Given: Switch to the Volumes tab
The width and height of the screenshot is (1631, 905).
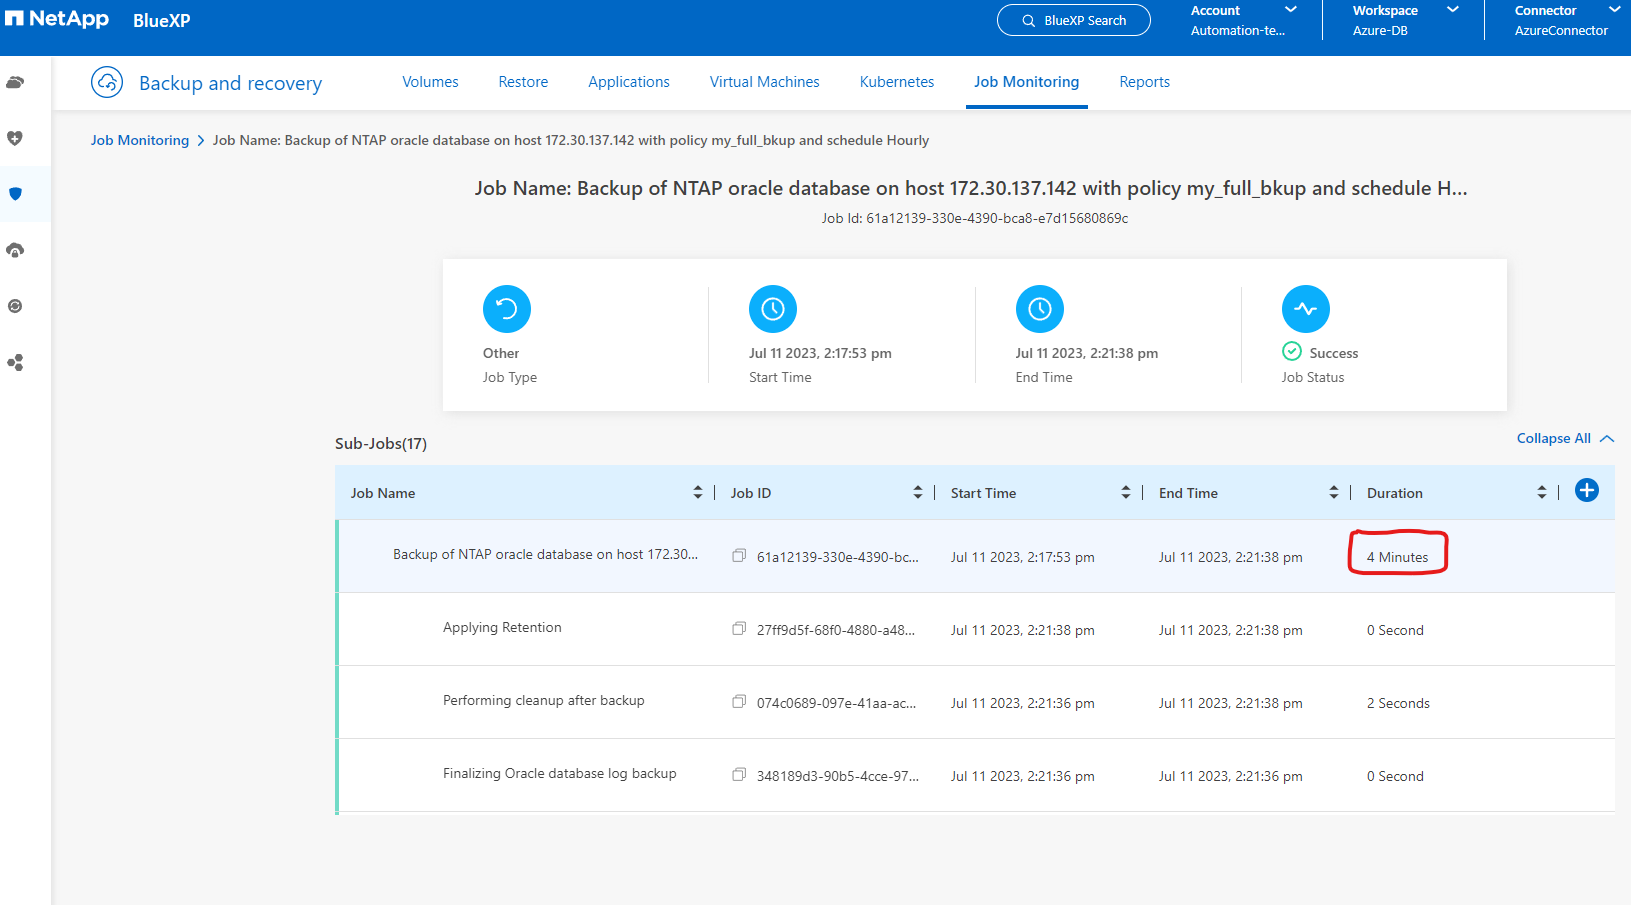Looking at the screenshot, I should point(430,82).
